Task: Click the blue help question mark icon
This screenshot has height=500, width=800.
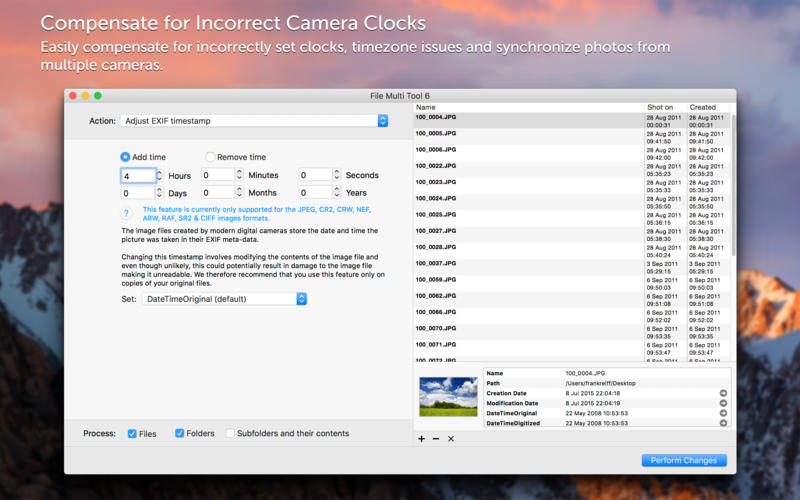Action: pyautogui.click(x=126, y=213)
